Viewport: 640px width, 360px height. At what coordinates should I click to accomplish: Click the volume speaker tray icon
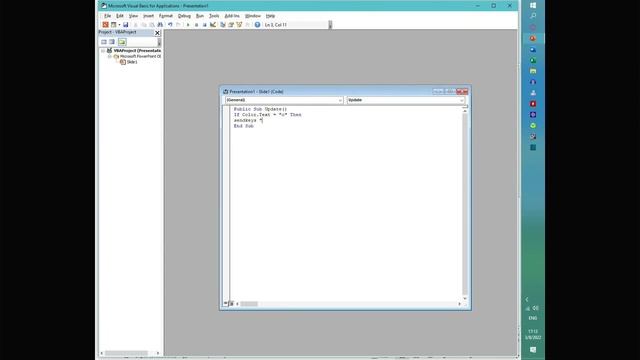(536, 308)
